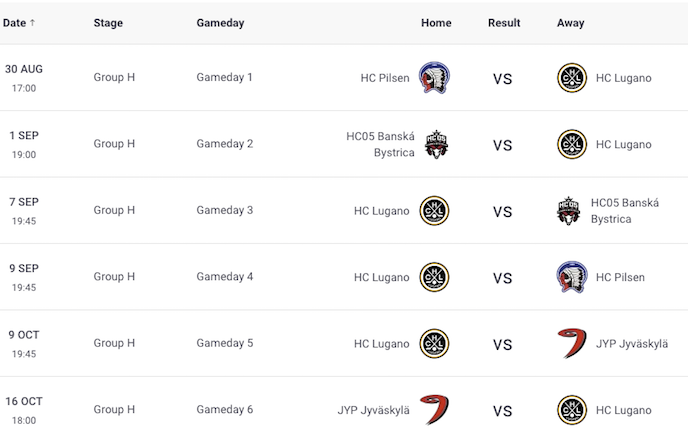
Task: Select the Gameday 4 row on 9 SEP
Action: coord(224,277)
